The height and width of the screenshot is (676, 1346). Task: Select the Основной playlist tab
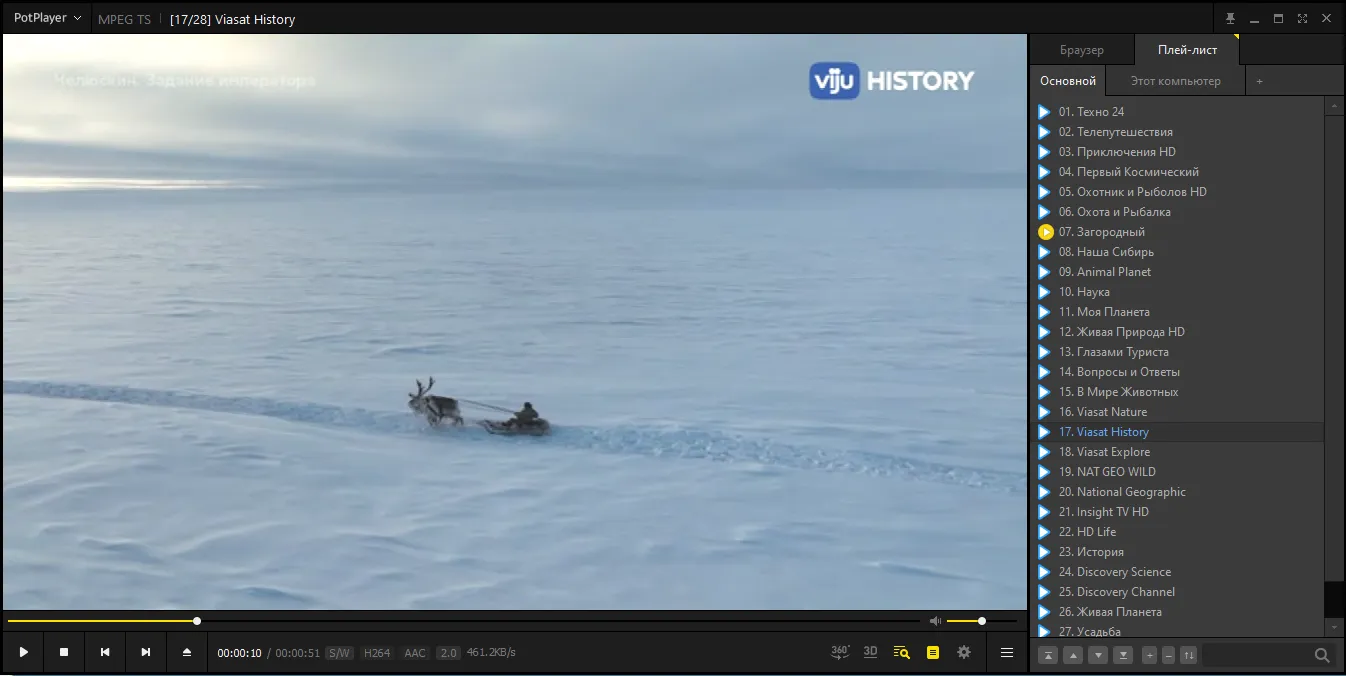(1068, 81)
